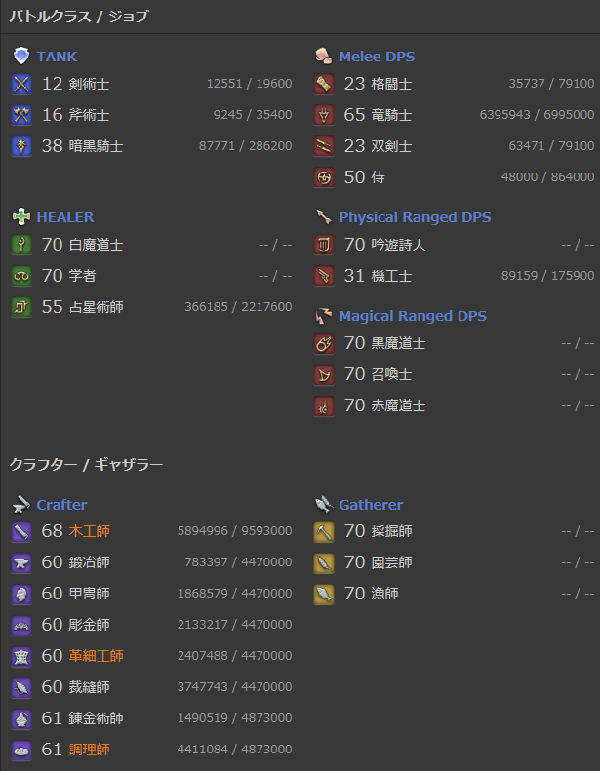Click the 黒魔道士 fireball job icon
600x771 pixels.
pos(324,343)
